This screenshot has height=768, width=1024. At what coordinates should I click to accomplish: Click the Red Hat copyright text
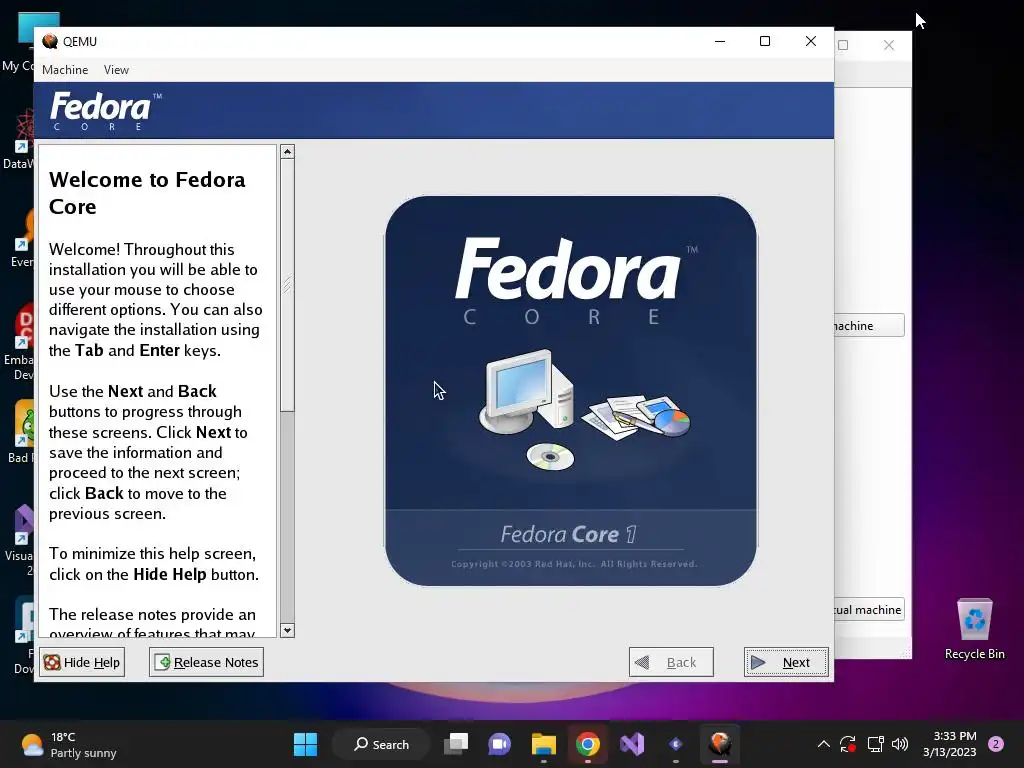pyautogui.click(x=574, y=564)
